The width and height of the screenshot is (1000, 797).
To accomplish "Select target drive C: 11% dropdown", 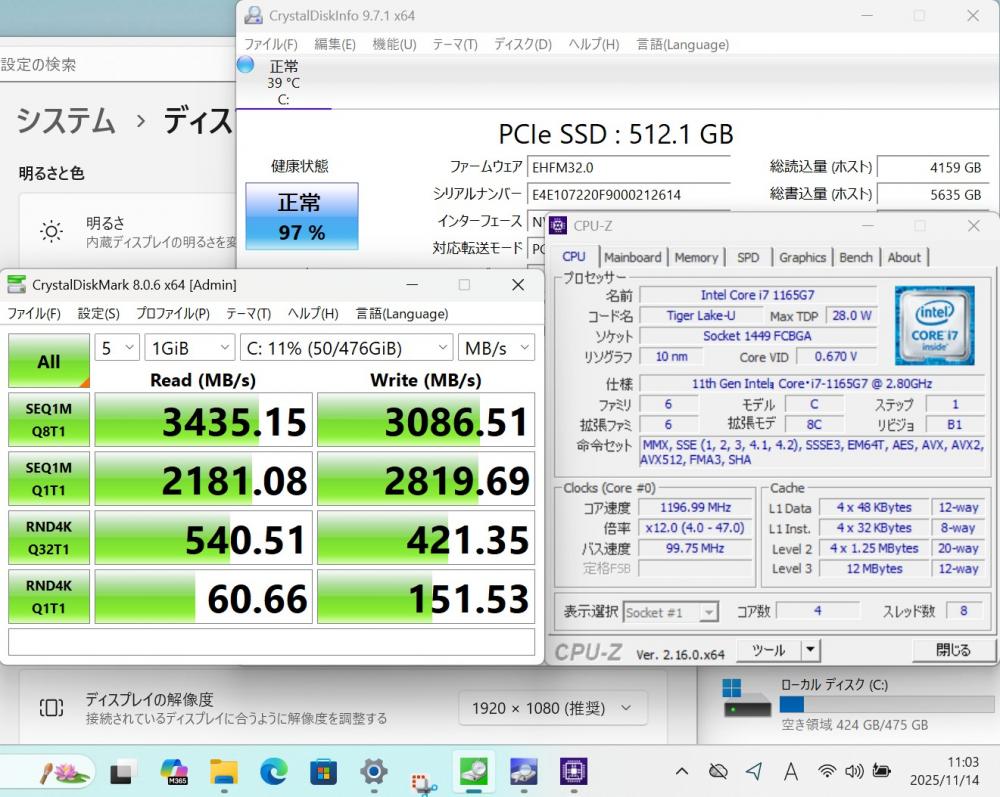I will 347,348.
